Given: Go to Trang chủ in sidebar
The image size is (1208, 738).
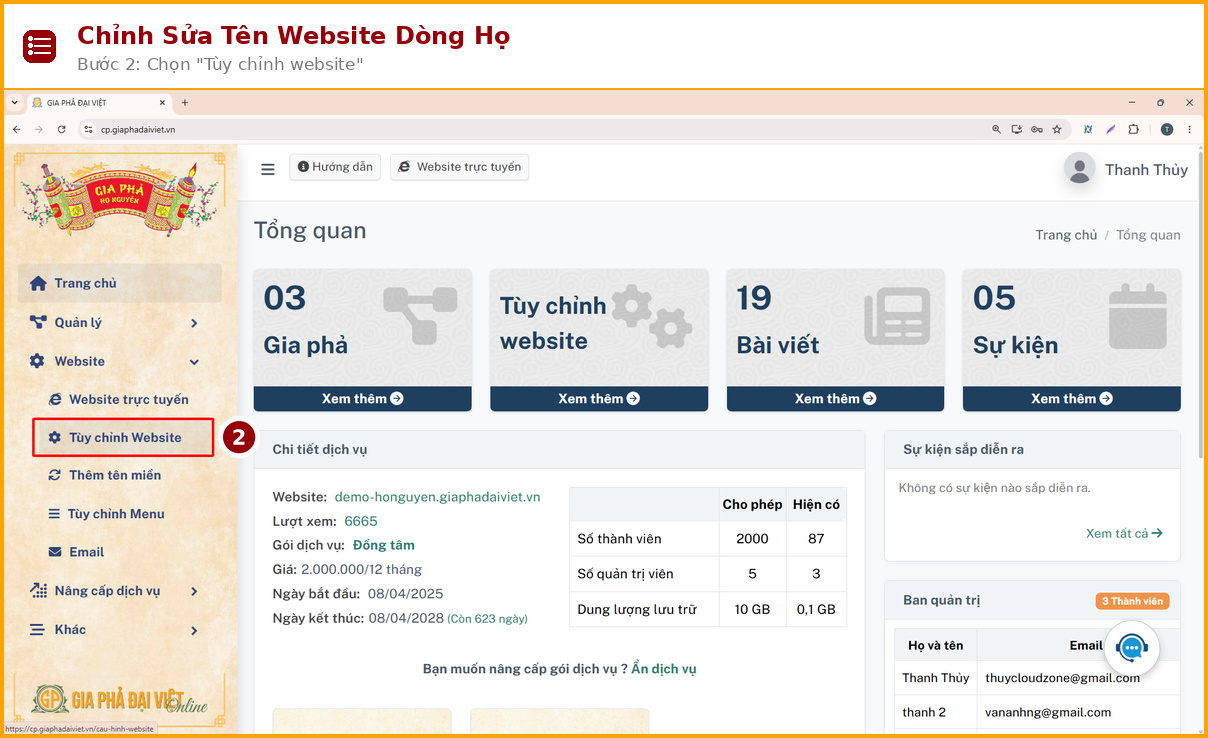Looking at the screenshot, I should tap(120, 283).
